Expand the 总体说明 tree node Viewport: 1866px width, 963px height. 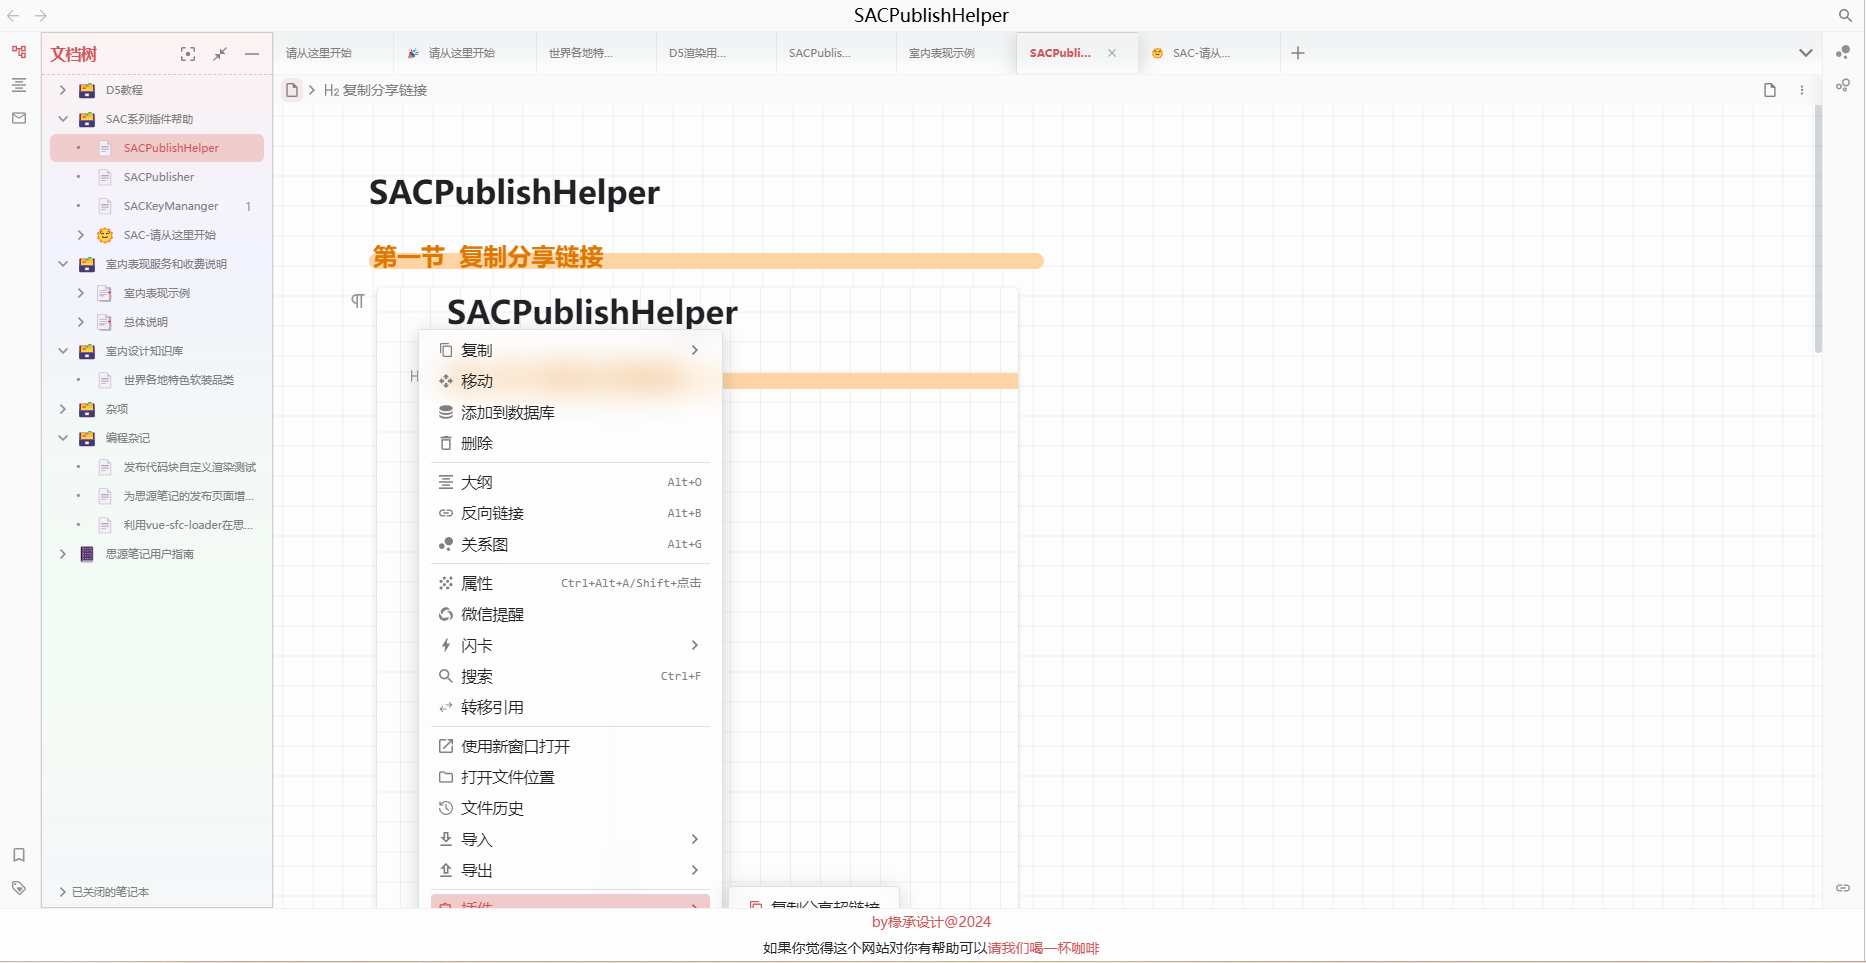81,322
